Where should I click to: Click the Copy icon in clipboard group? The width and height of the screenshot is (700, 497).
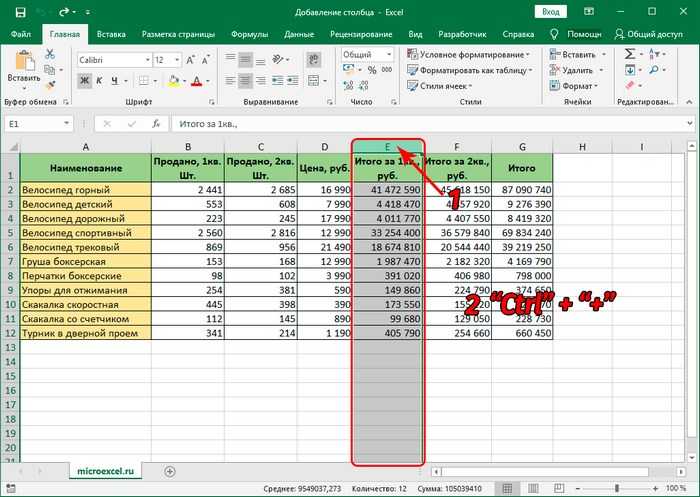50,70
